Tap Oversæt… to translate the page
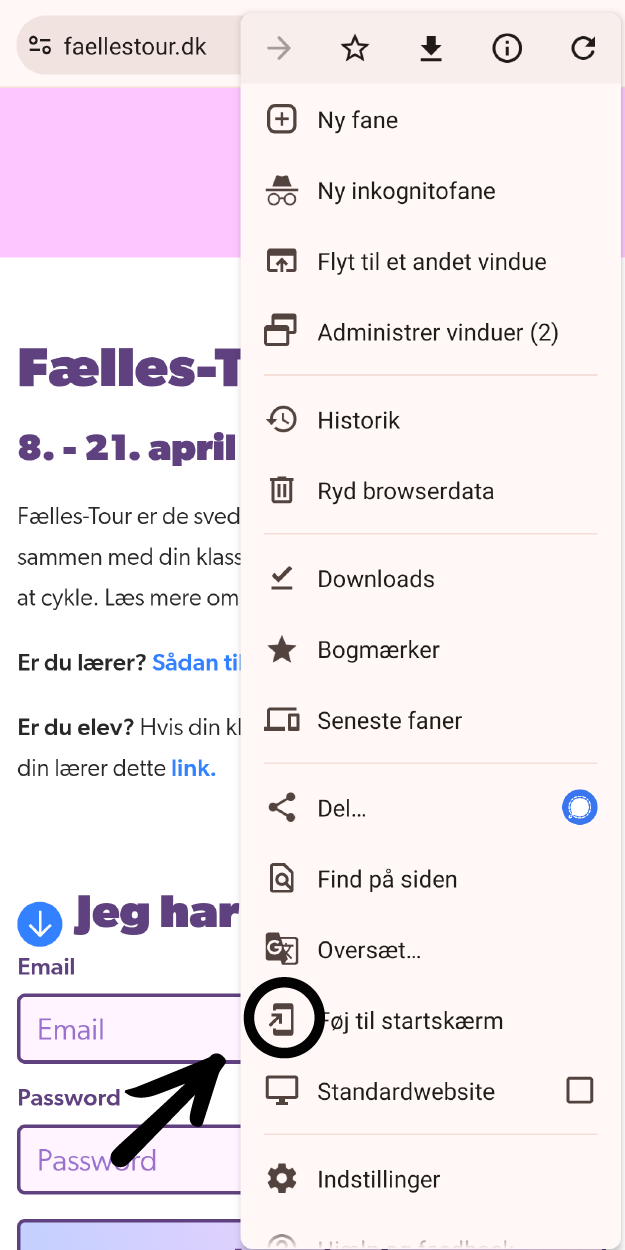The width and height of the screenshot is (625, 1250). (x=368, y=950)
